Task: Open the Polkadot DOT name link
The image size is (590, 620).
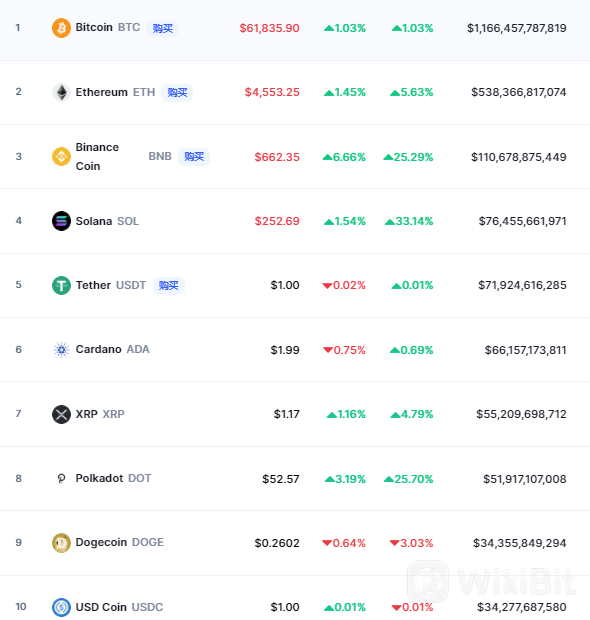Action: point(113,478)
